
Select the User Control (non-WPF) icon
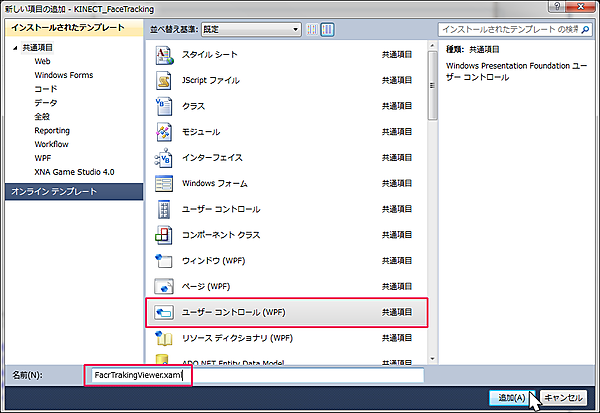(x=164, y=209)
